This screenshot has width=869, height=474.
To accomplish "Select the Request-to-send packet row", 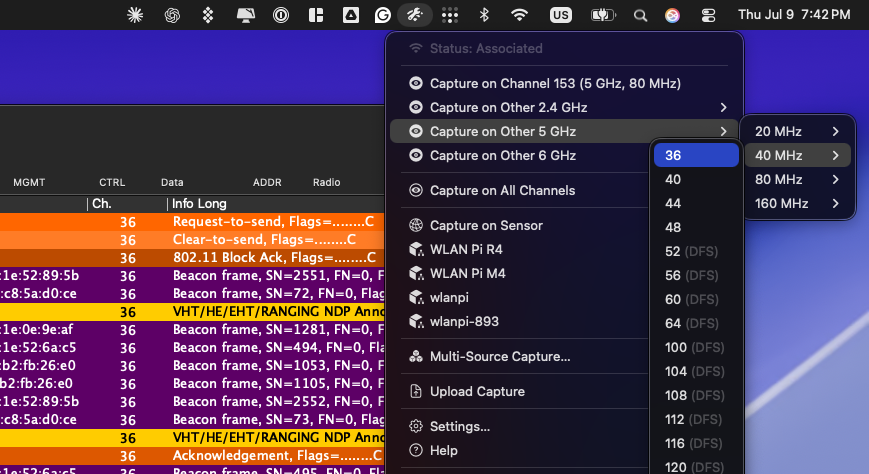I will (x=192, y=222).
